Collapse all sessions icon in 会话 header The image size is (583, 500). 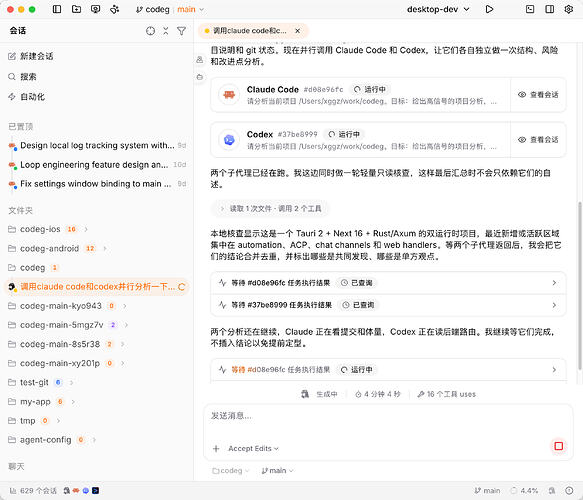click(x=165, y=31)
